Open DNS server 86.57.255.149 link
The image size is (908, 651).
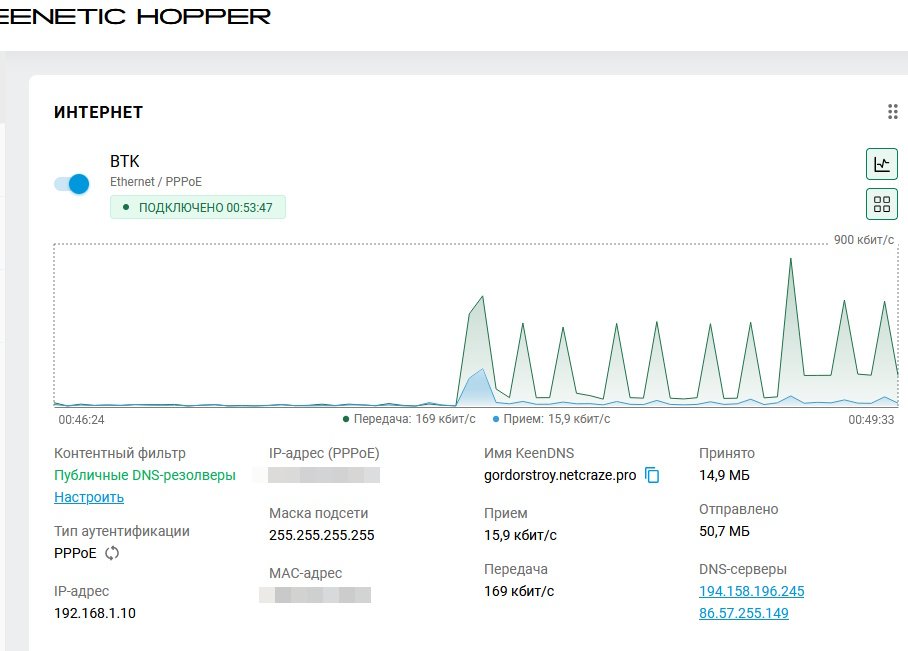point(743,613)
